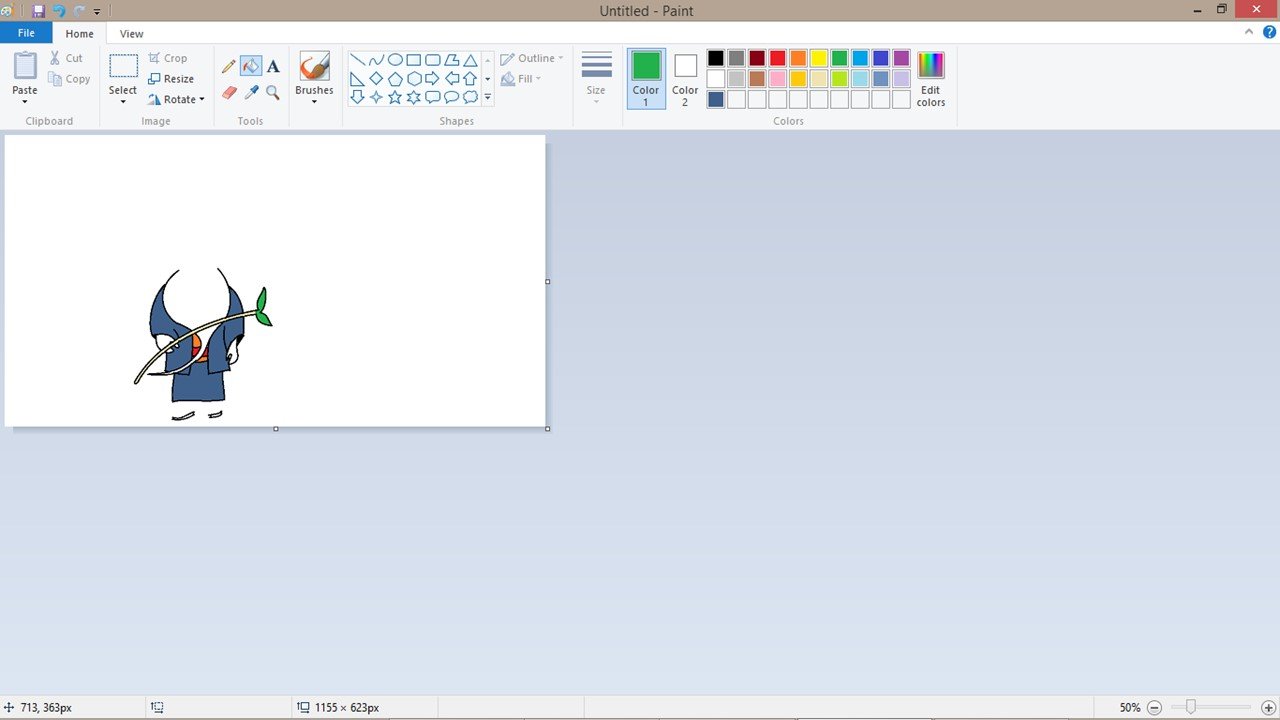Select the Fill with color bucket tool

[x=251, y=66]
